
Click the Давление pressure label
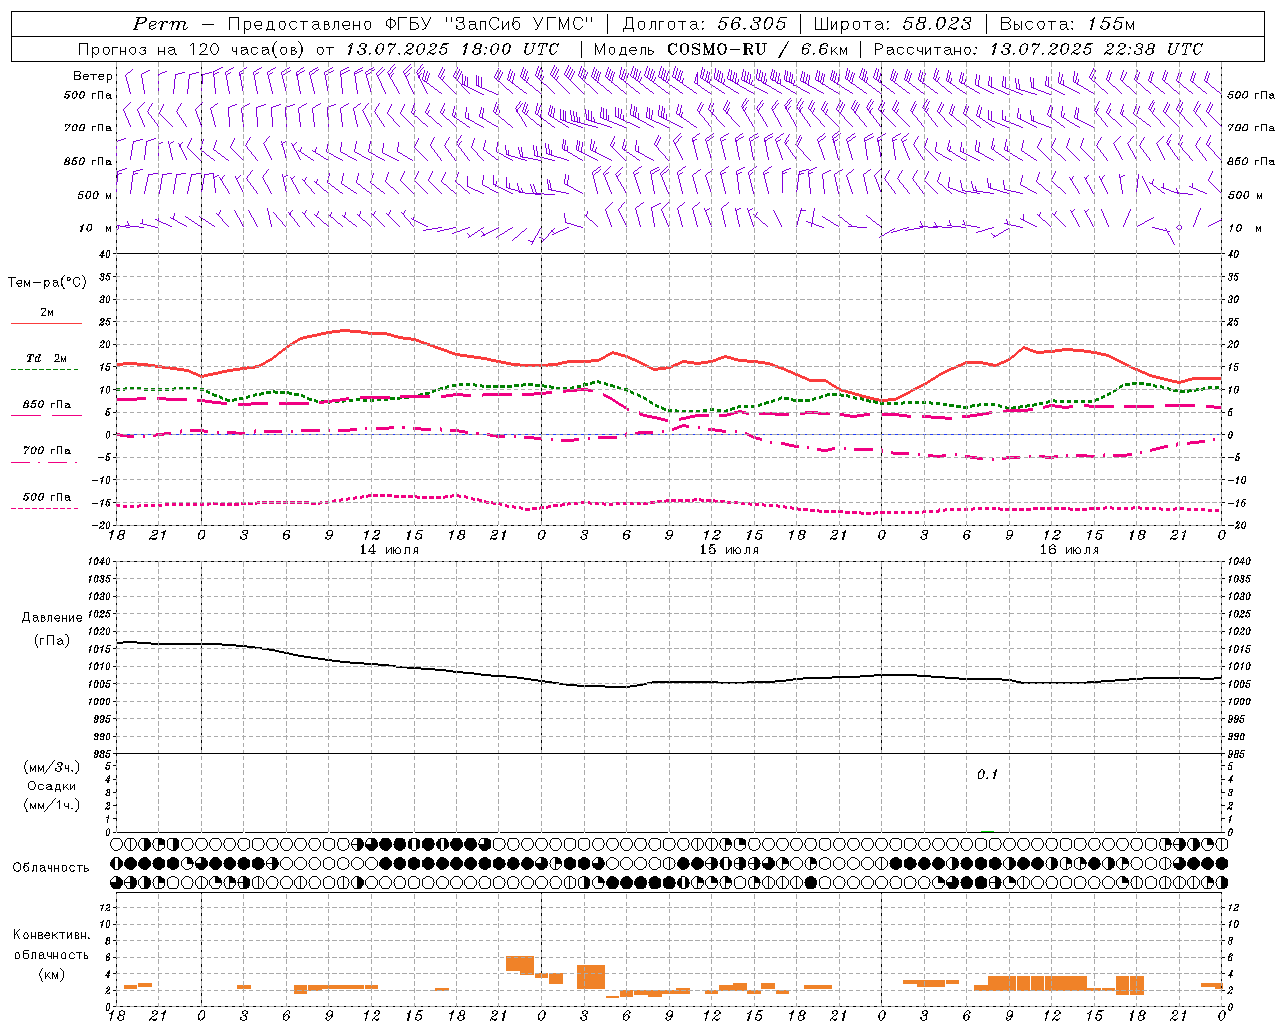click(50, 618)
